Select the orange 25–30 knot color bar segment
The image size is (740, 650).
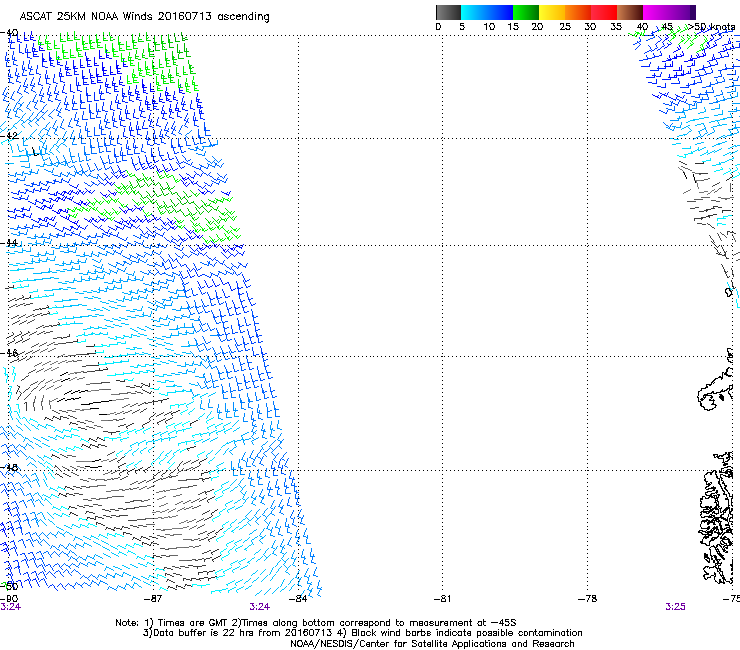pos(578,12)
